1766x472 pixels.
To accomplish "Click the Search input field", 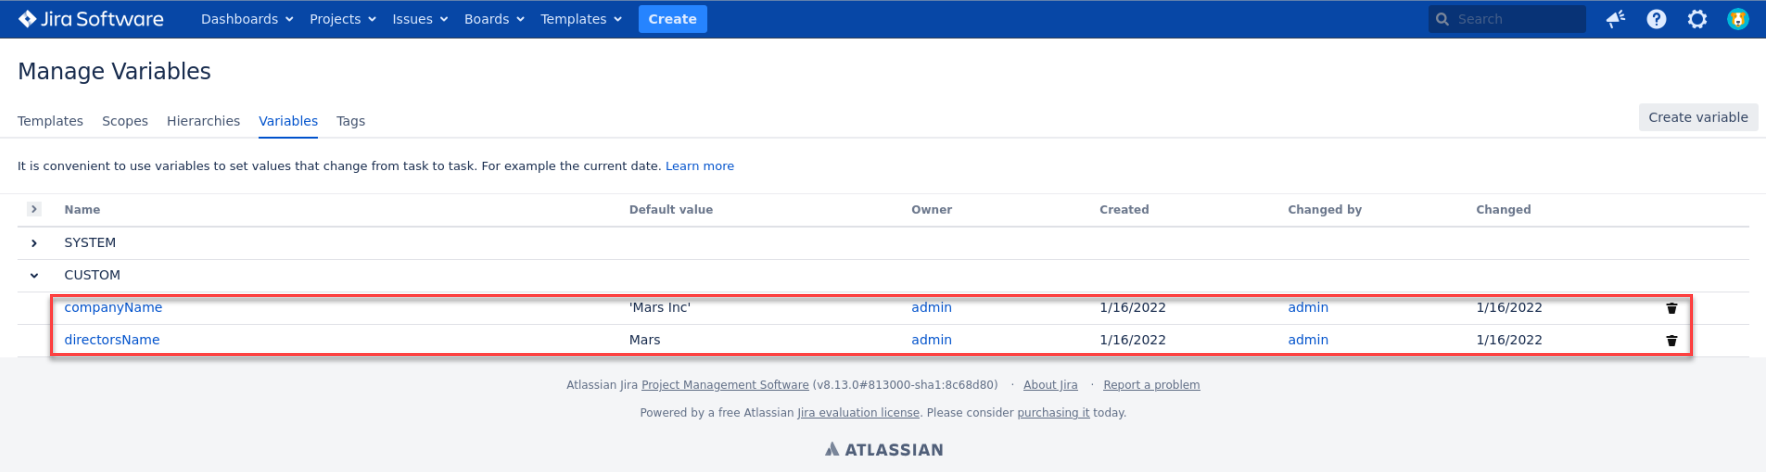I will pyautogui.click(x=1515, y=19).
